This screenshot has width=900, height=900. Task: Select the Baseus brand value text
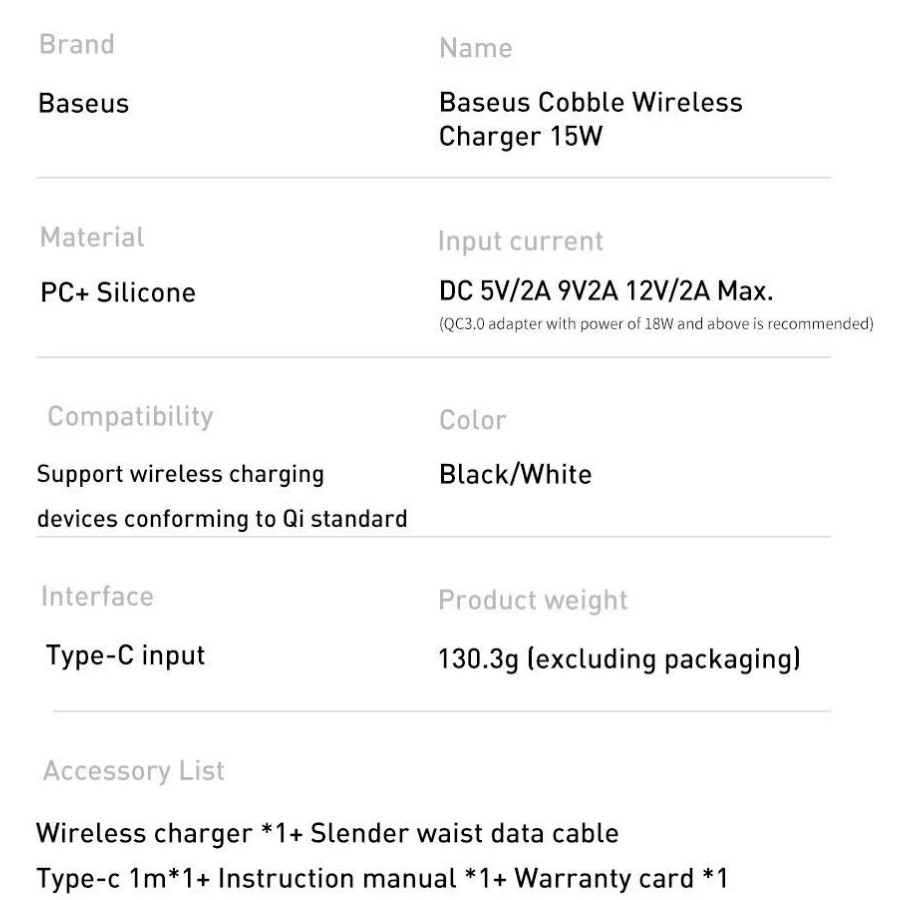click(83, 103)
